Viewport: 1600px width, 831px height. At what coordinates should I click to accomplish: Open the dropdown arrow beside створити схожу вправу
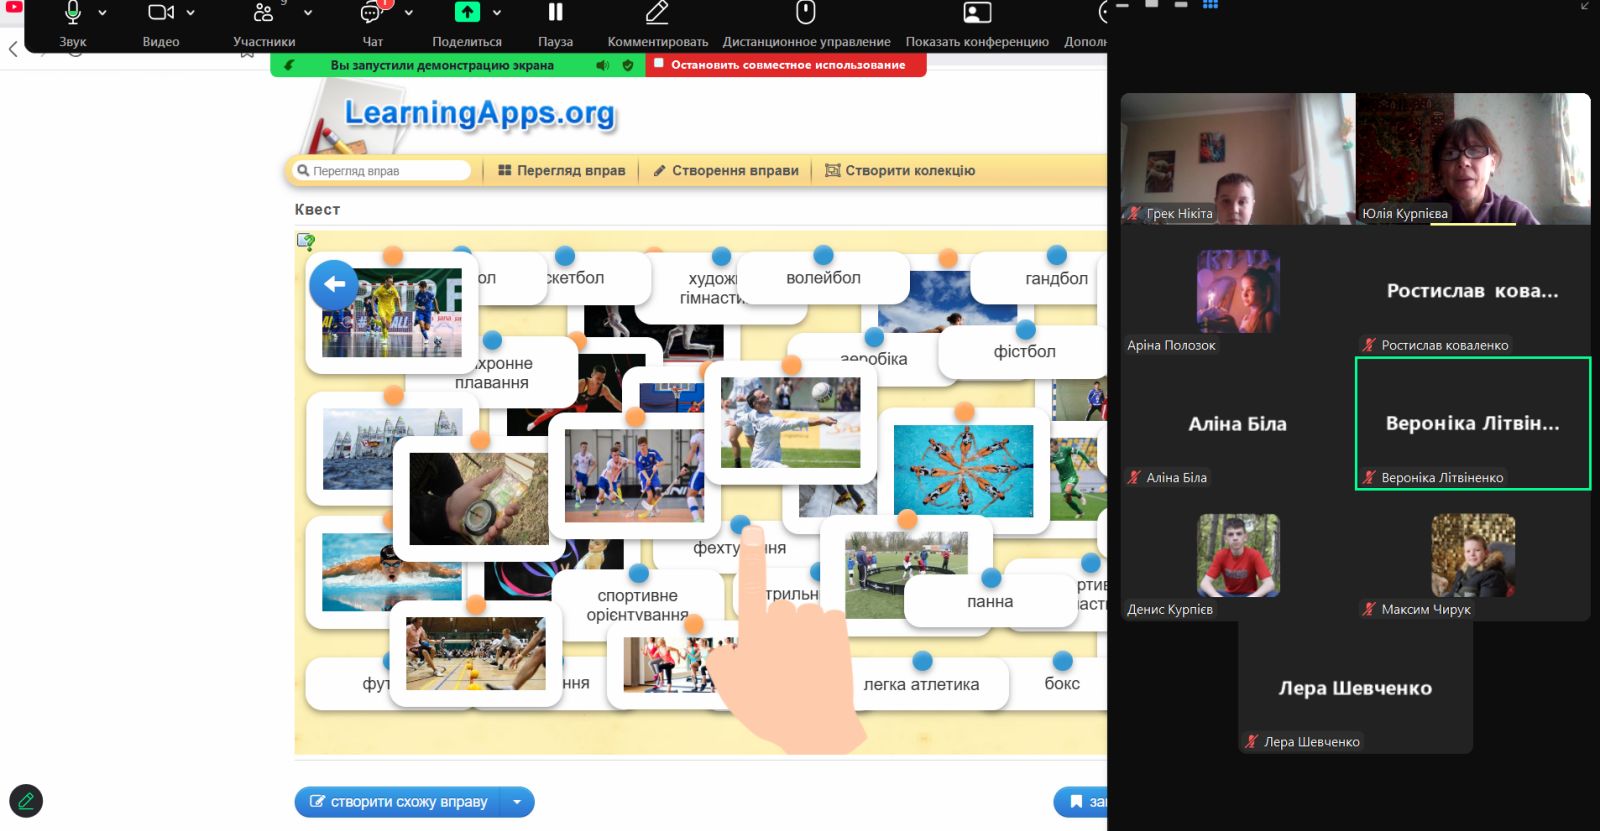point(517,802)
